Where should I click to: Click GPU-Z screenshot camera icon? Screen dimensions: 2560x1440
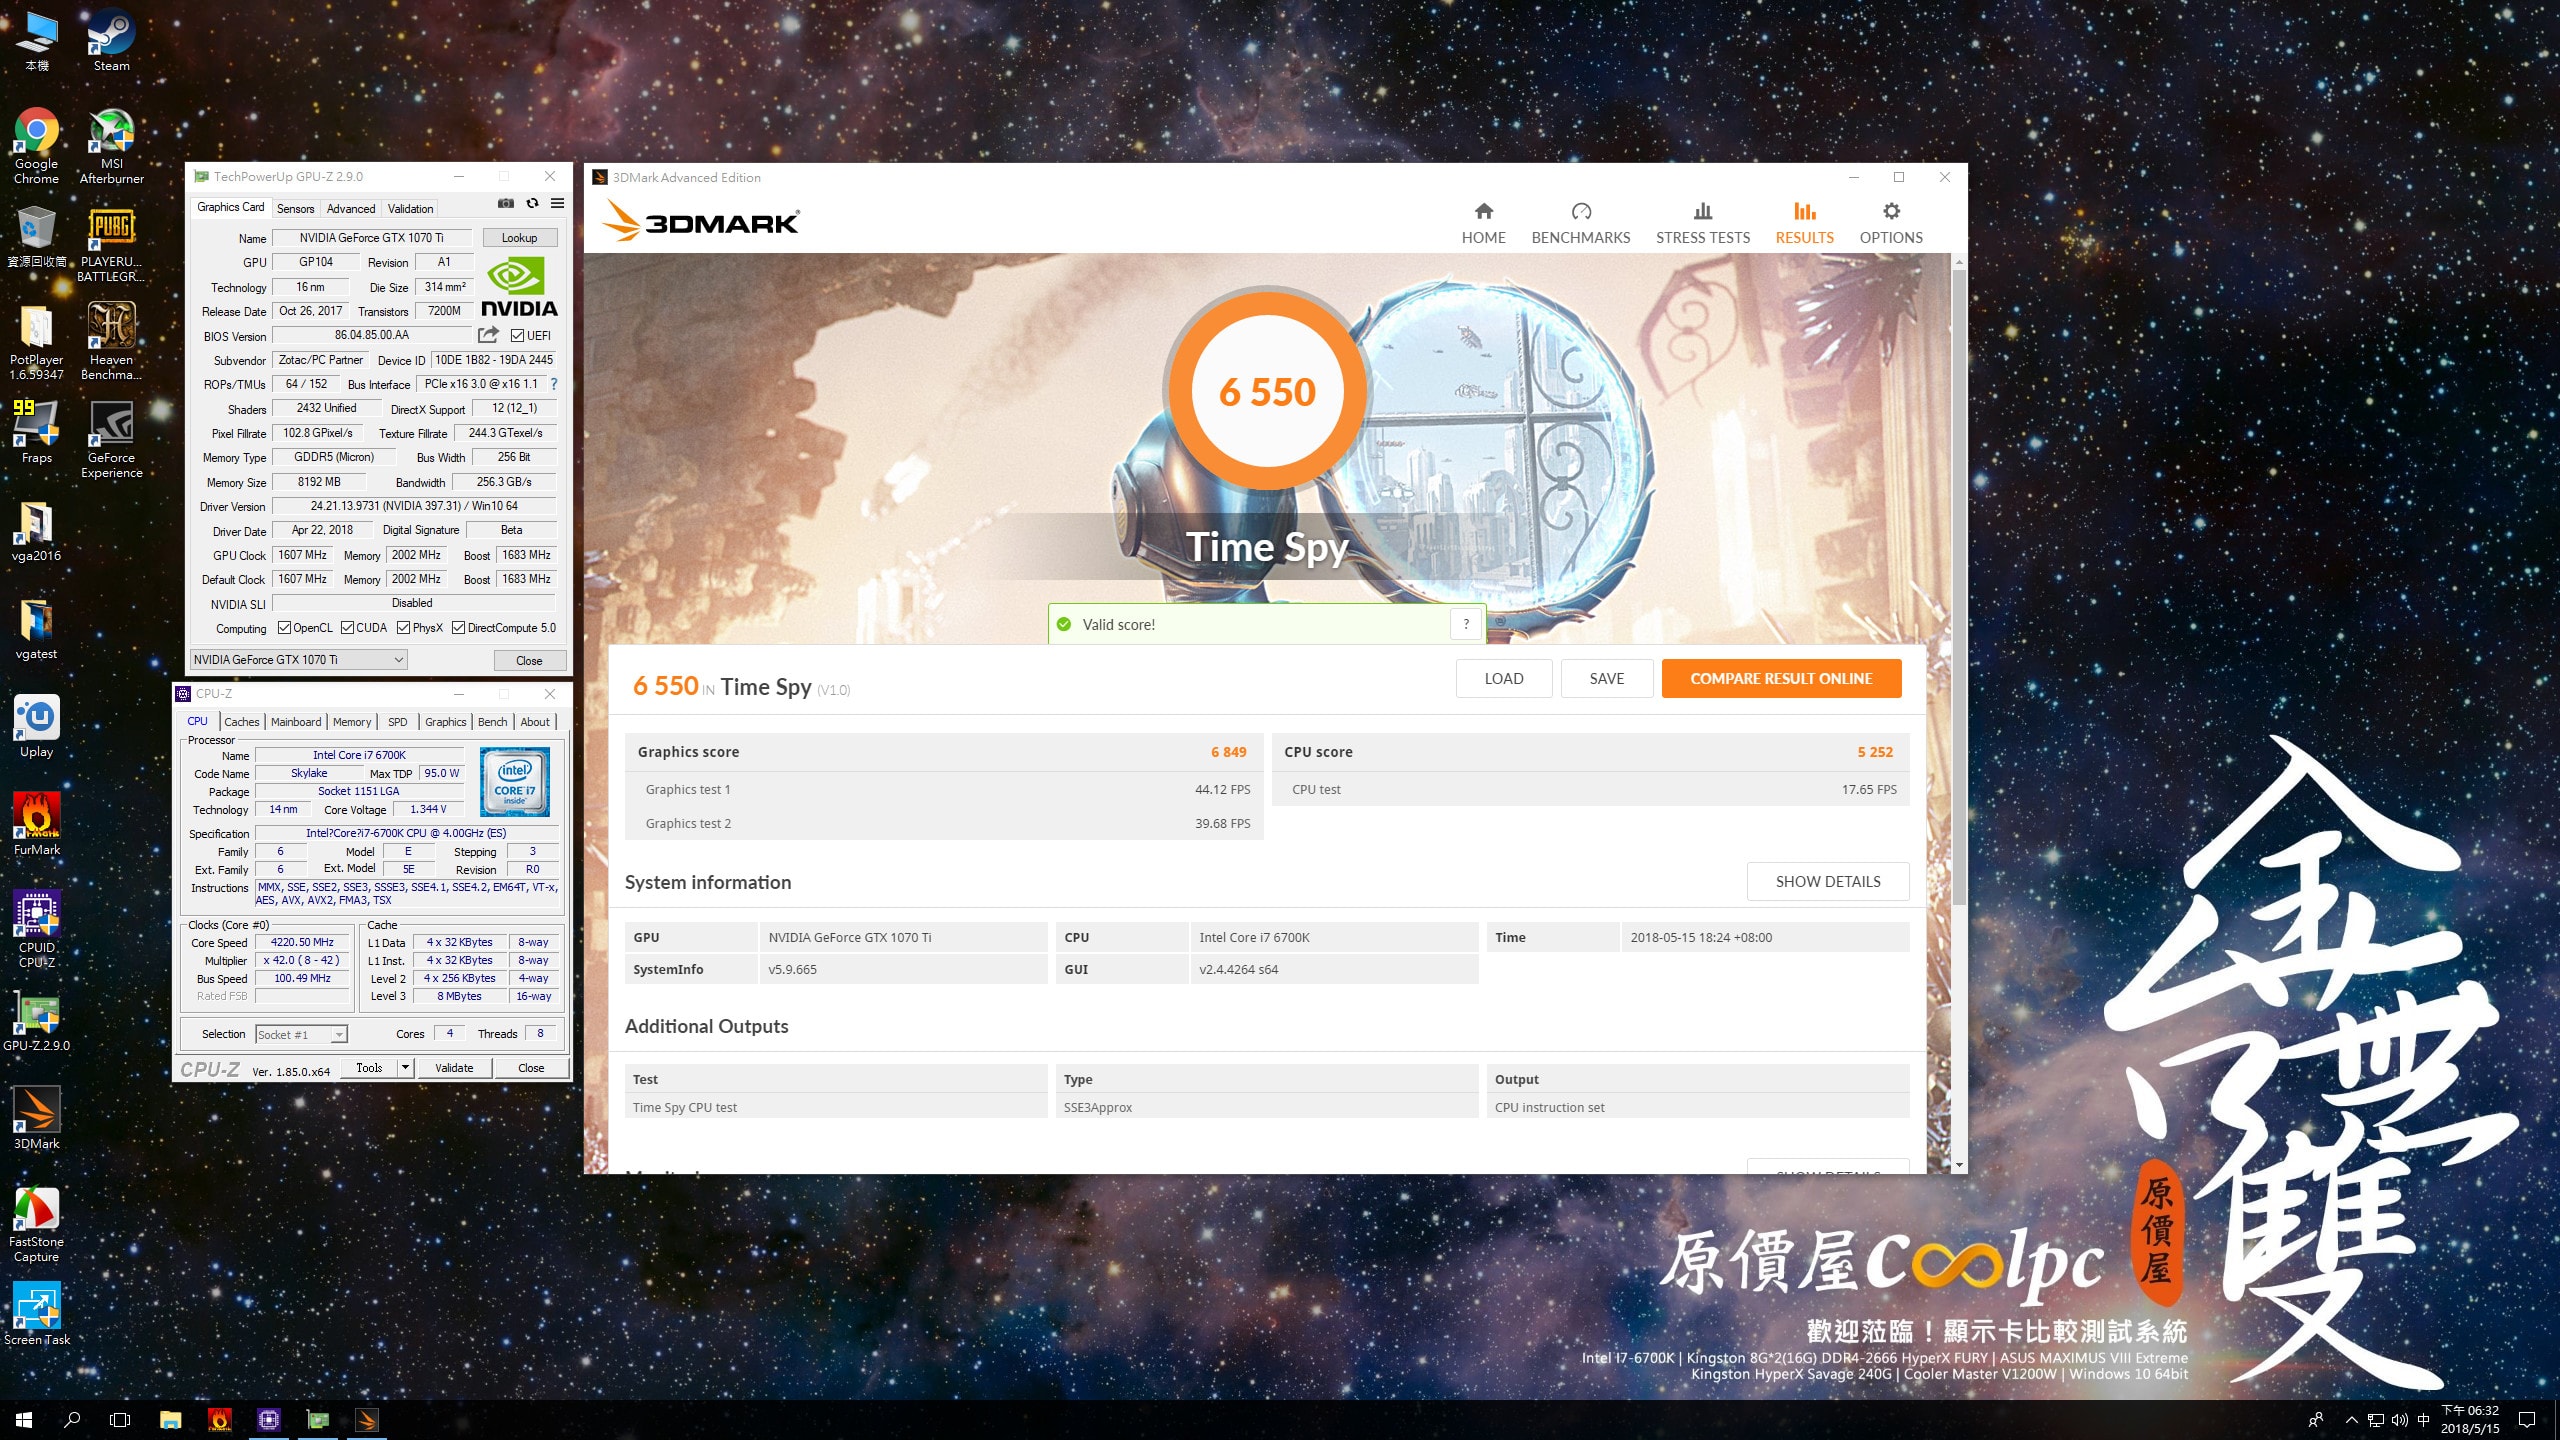[x=506, y=203]
